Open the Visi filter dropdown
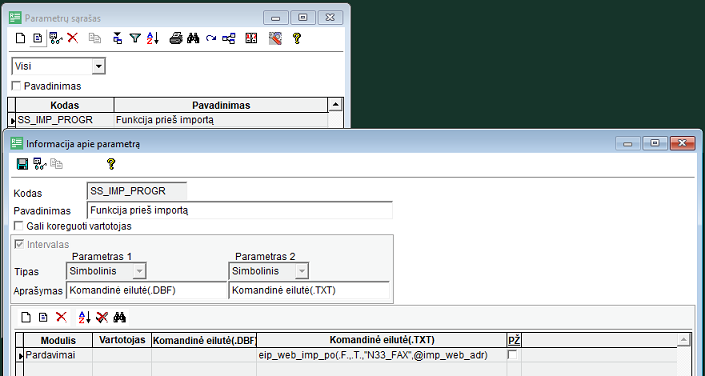 point(98,67)
